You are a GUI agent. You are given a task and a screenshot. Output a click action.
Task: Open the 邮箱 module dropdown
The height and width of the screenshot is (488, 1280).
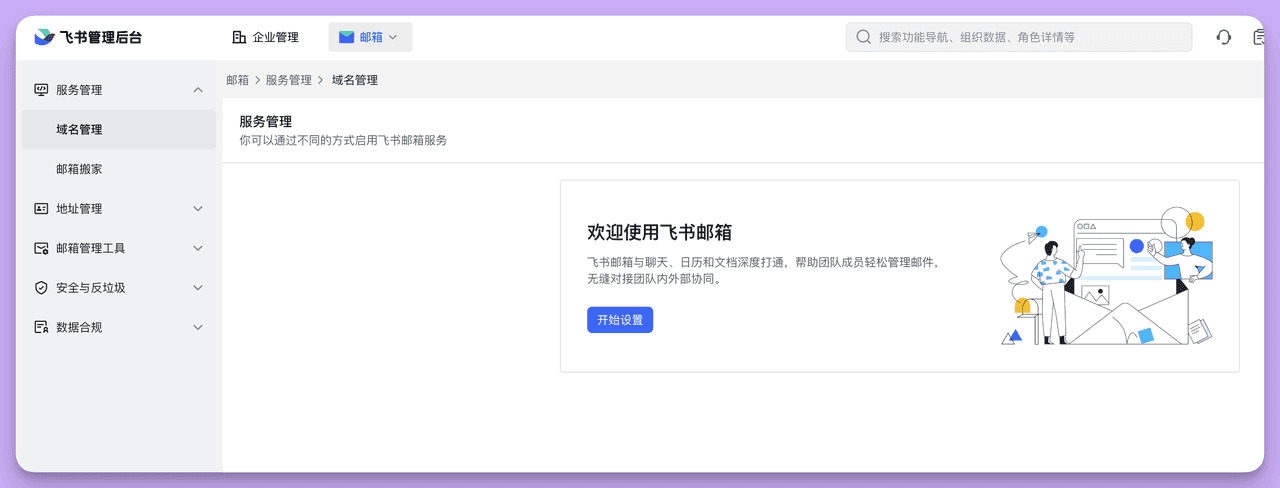[x=370, y=37]
